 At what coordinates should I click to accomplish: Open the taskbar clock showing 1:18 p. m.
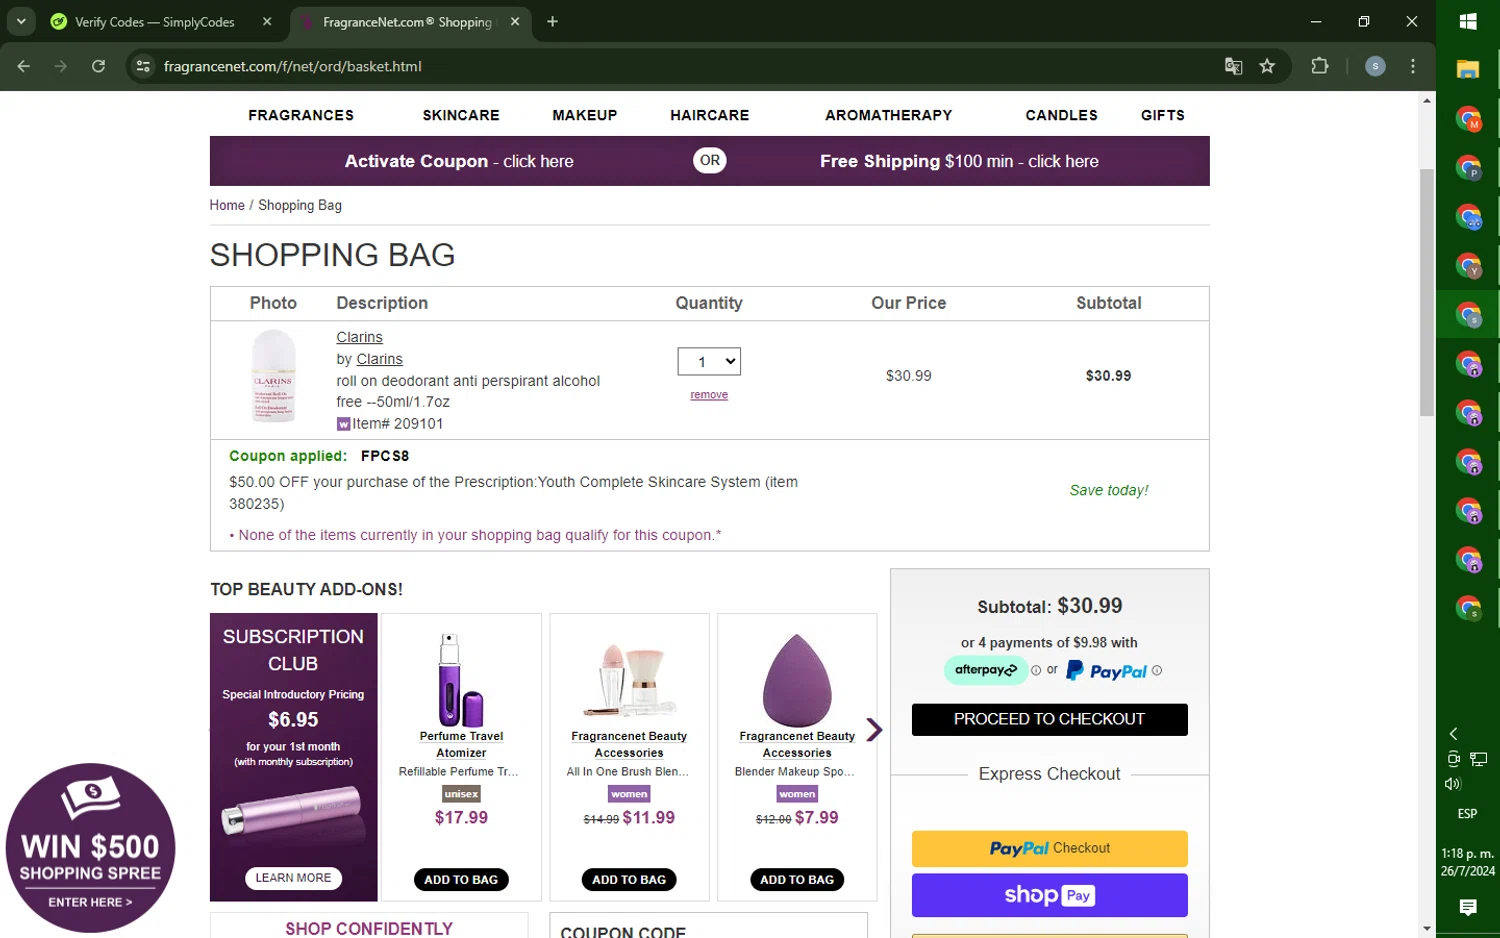[1467, 862]
